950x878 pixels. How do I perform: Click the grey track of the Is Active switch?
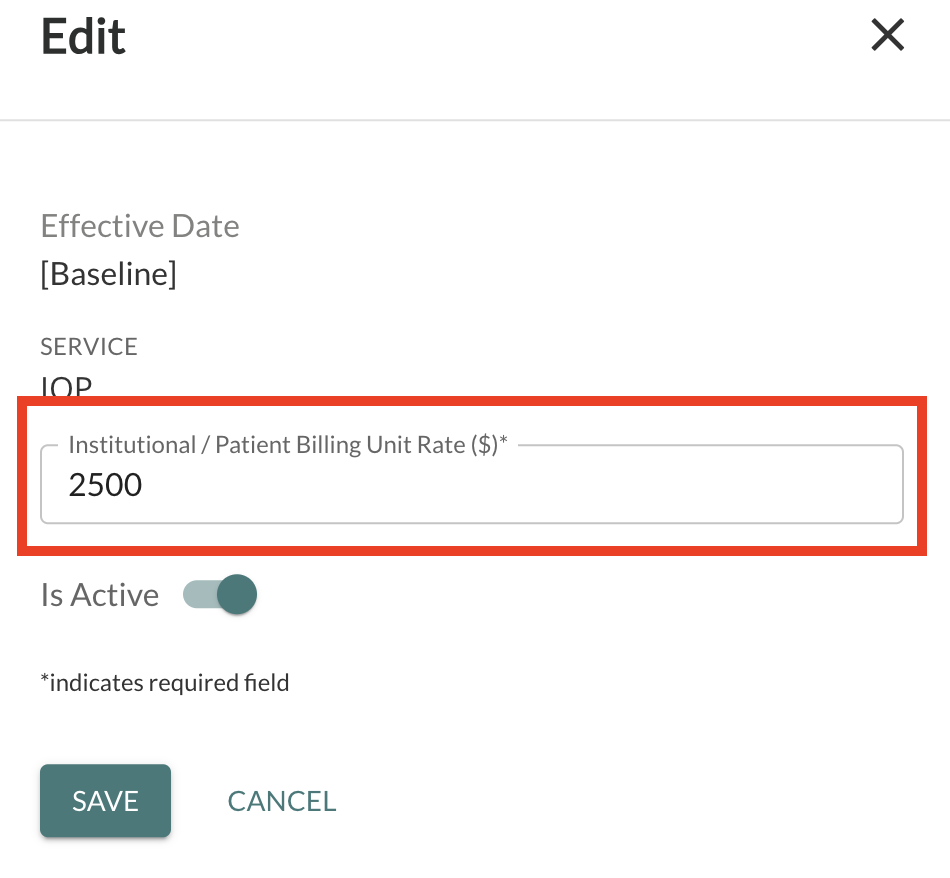[x=196, y=595]
